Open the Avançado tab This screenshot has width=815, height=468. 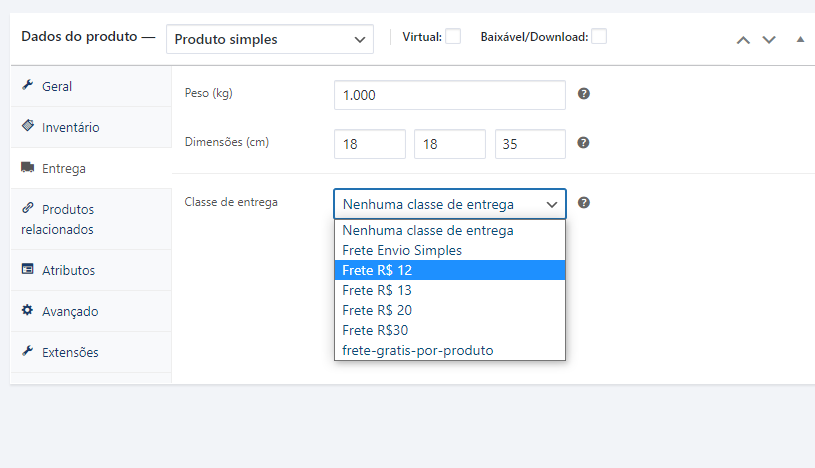tap(91, 311)
